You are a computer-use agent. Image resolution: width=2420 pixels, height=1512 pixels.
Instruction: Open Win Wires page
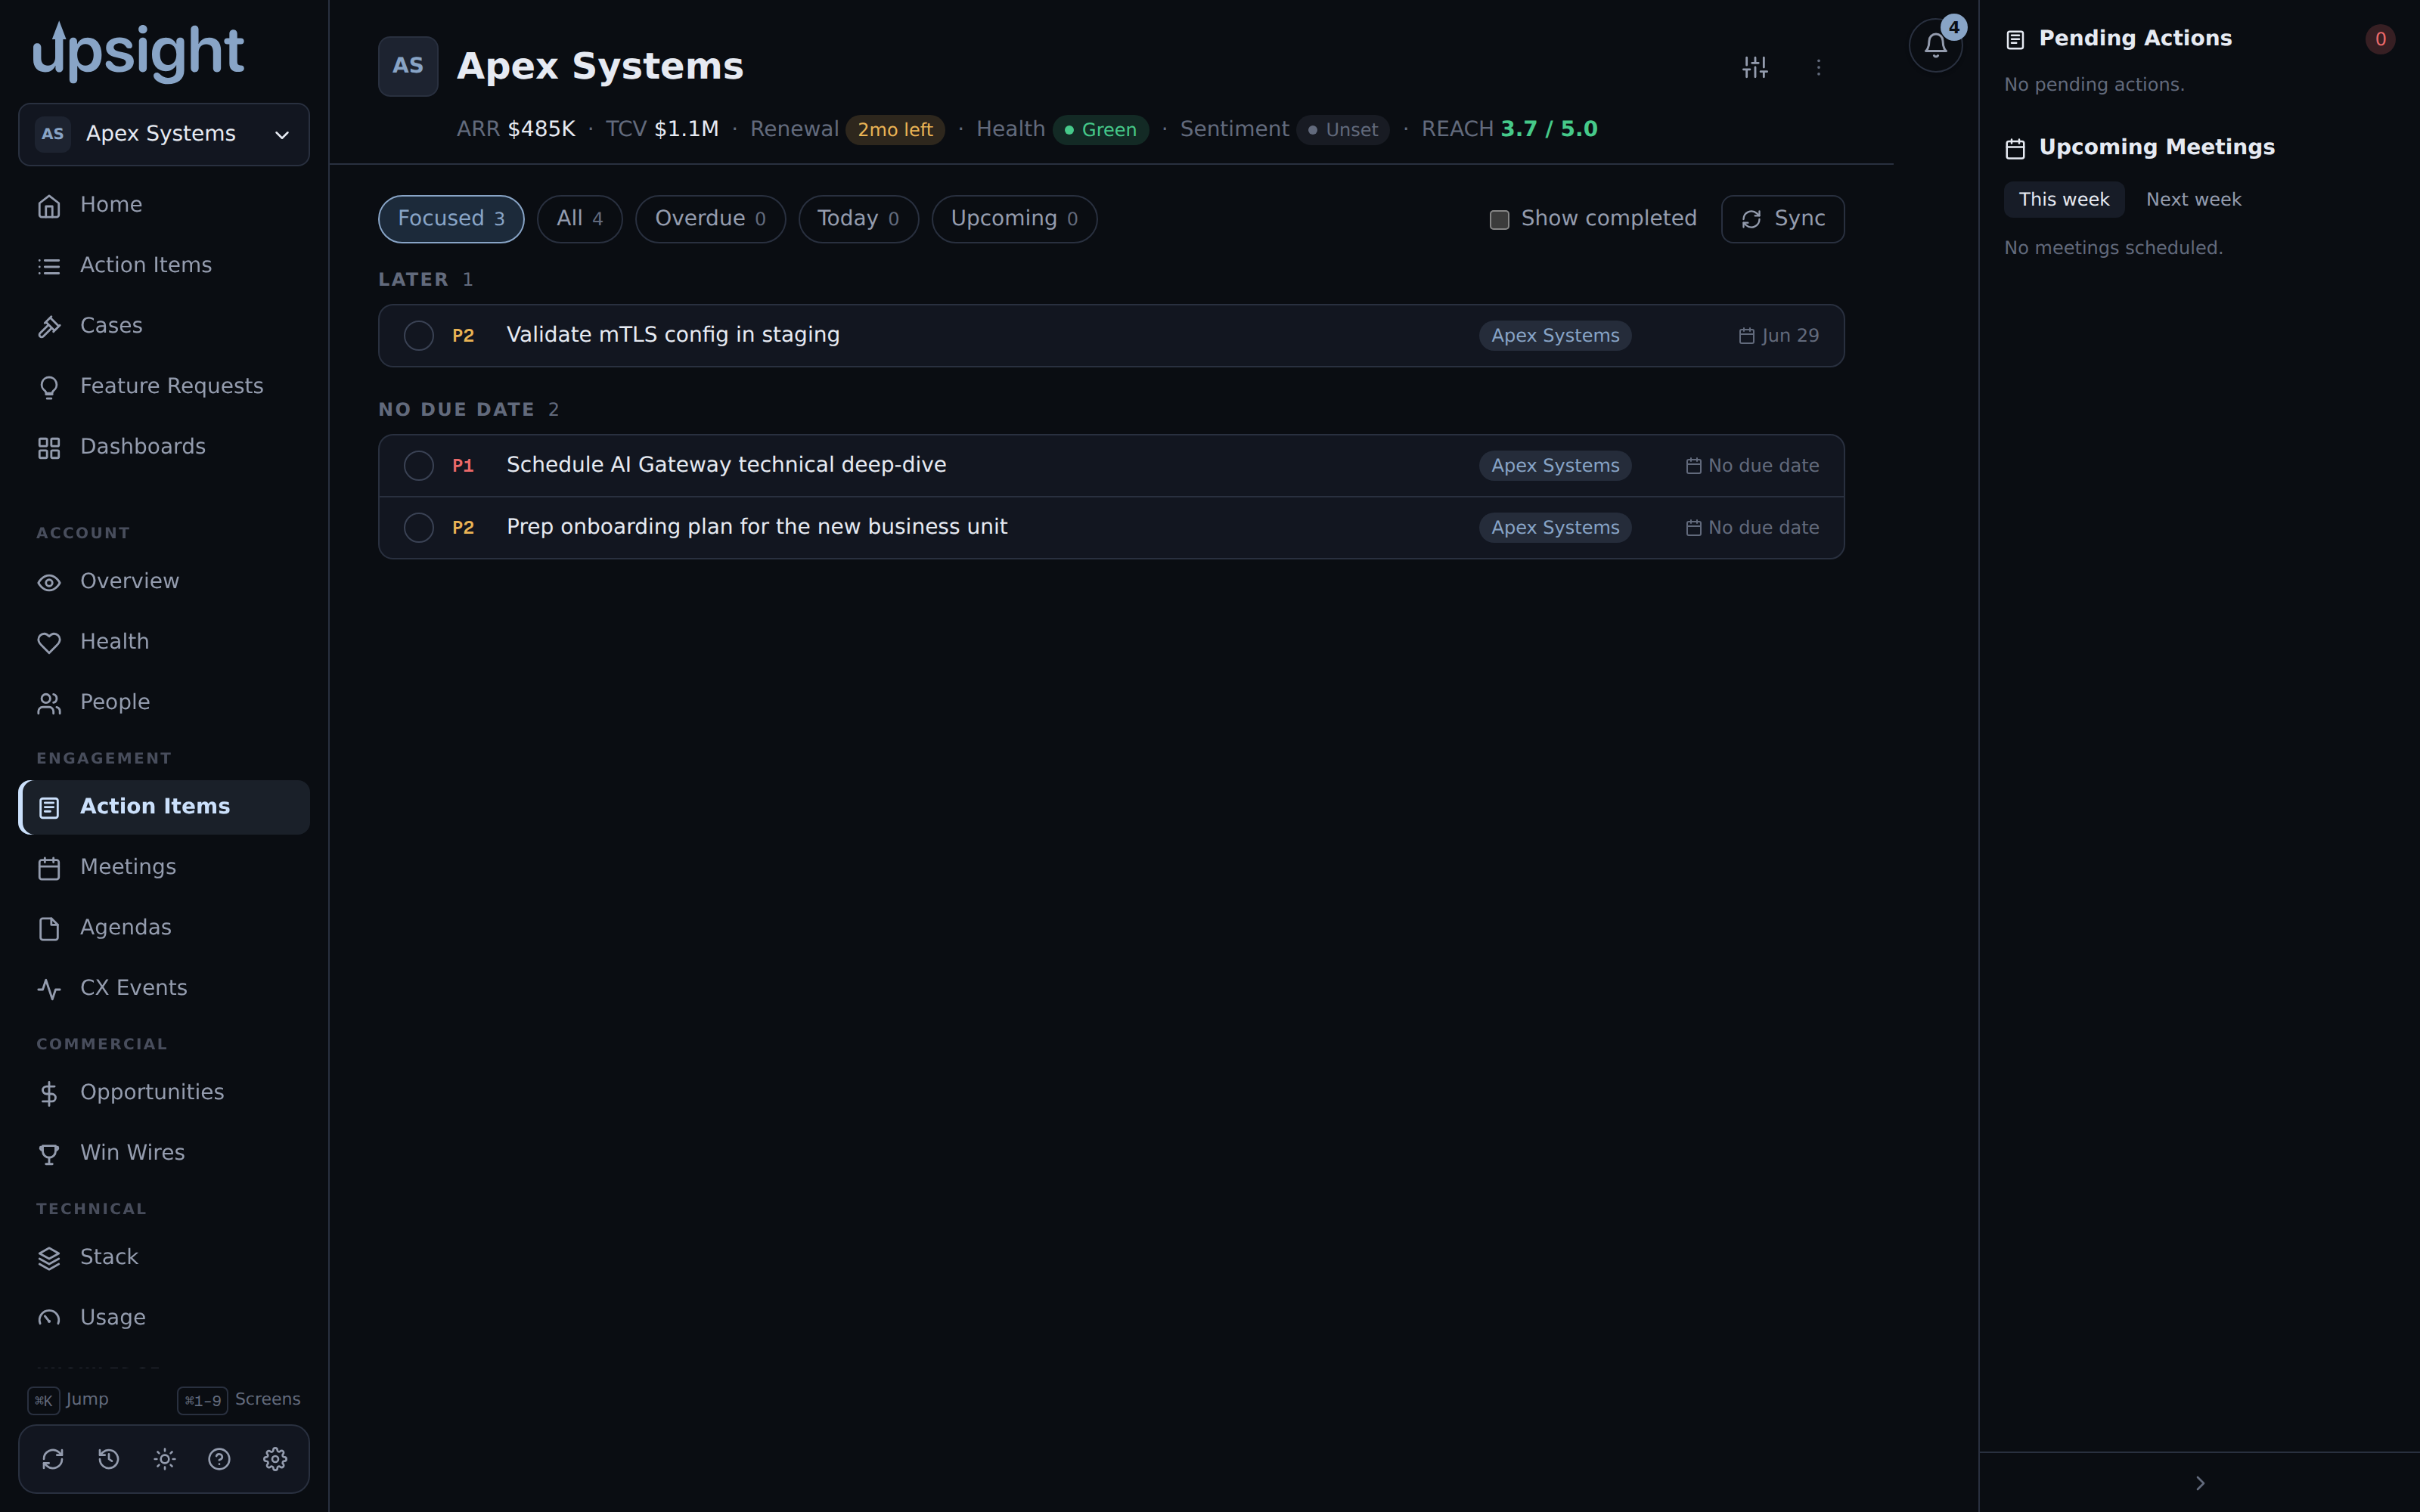(164, 1153)
